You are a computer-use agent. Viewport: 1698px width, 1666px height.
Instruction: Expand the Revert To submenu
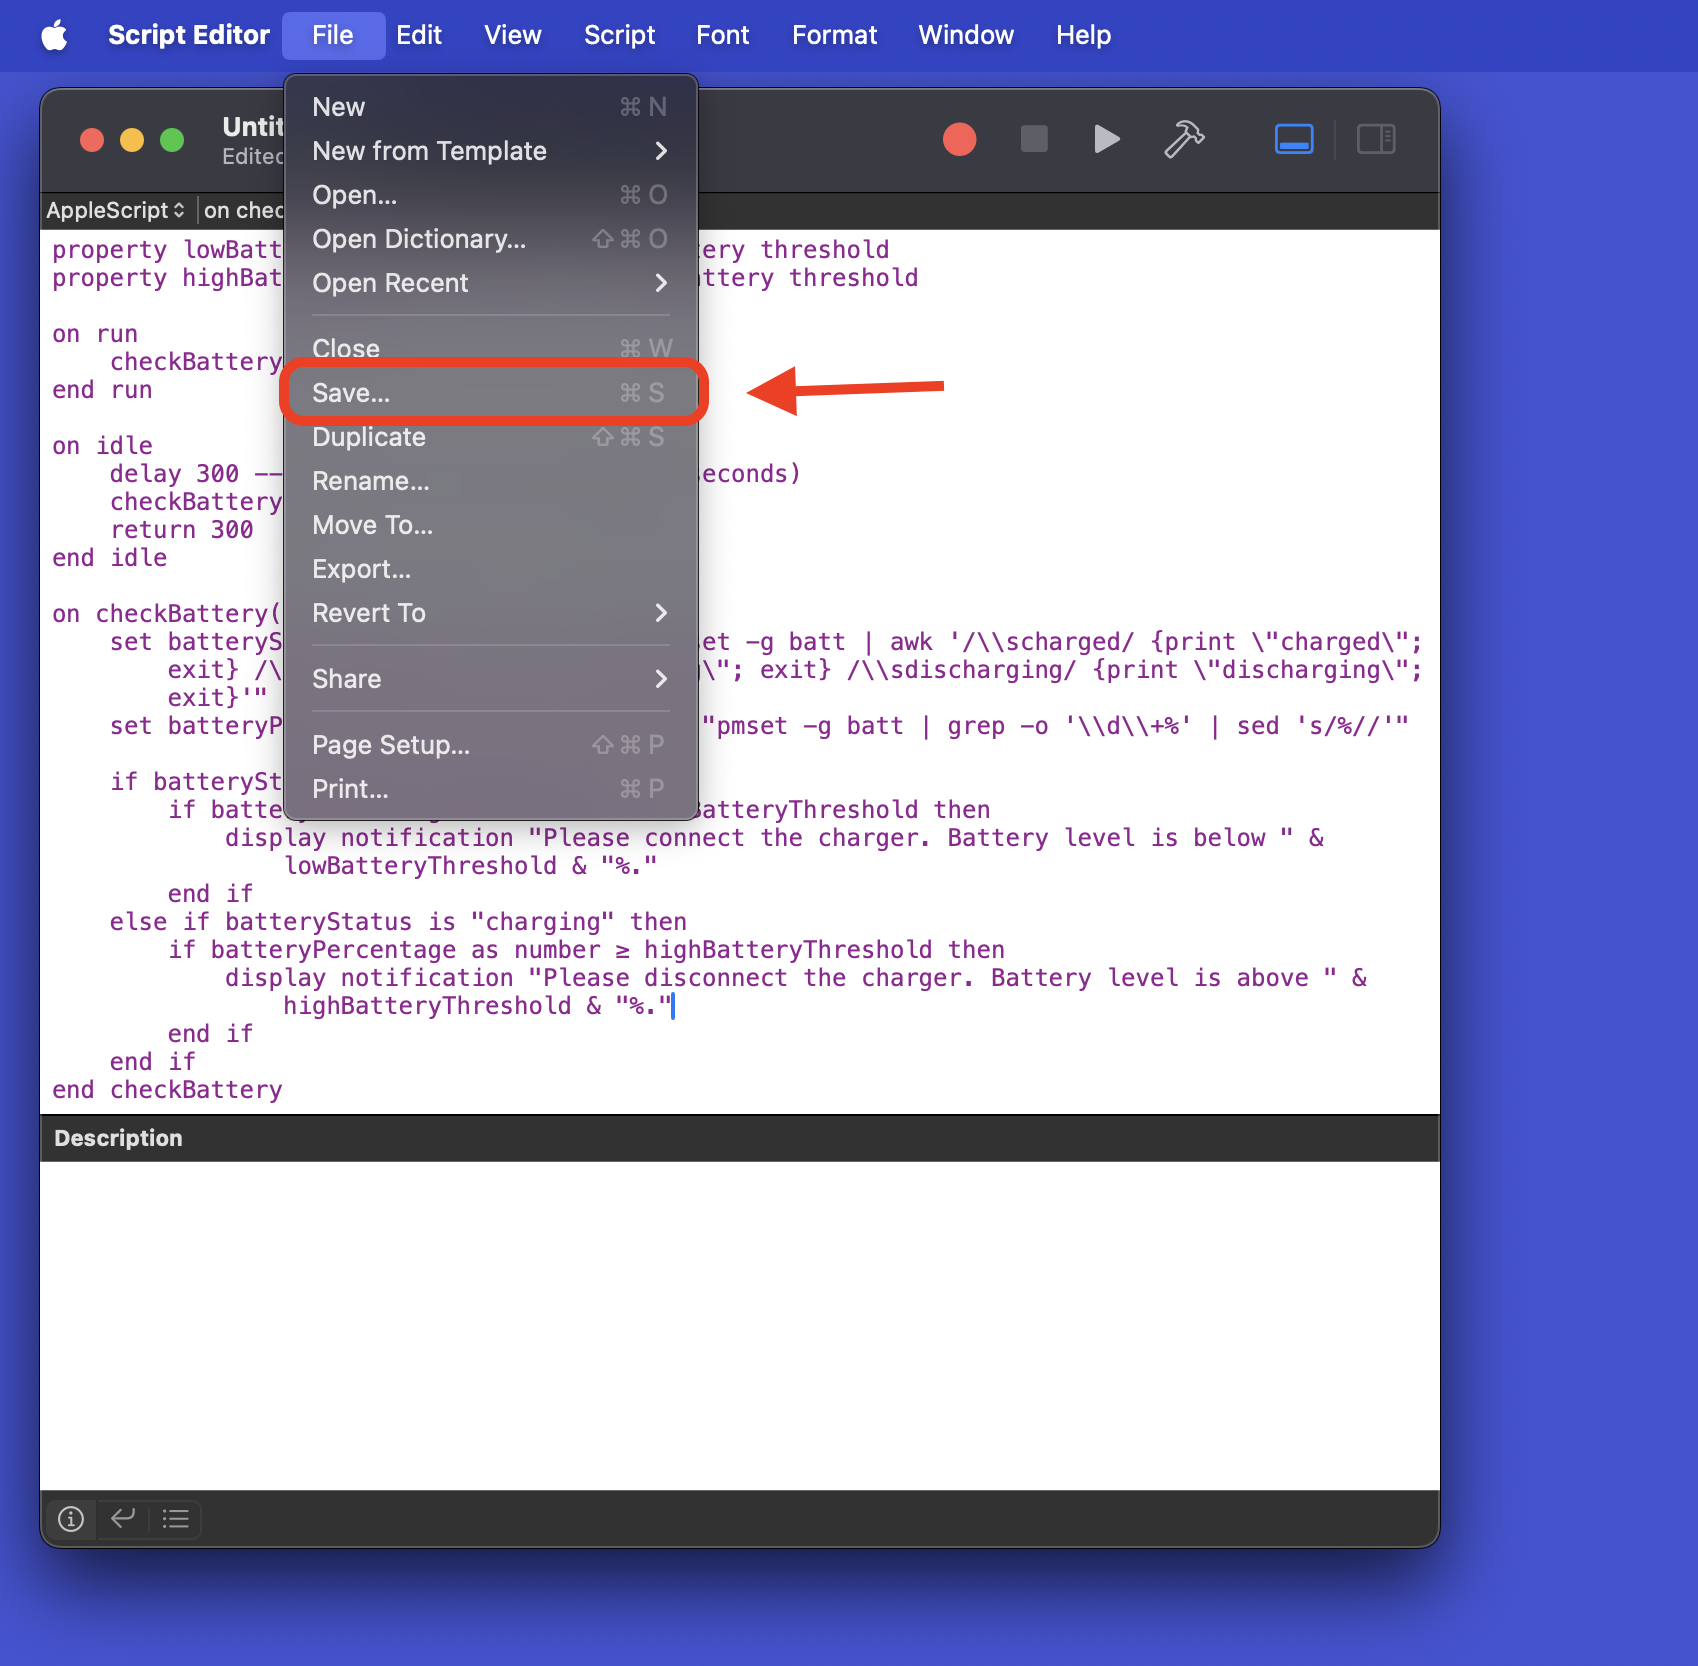point(489,613)
